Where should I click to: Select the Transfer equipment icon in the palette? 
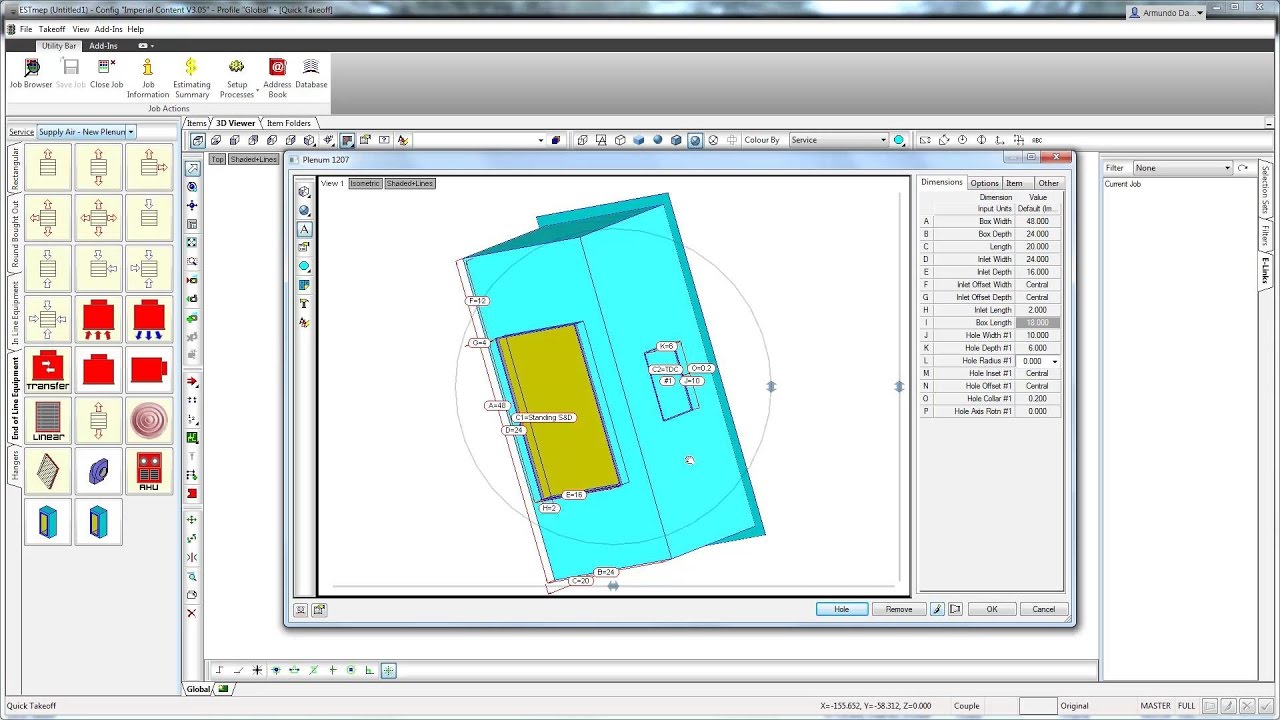pos(47,369)
